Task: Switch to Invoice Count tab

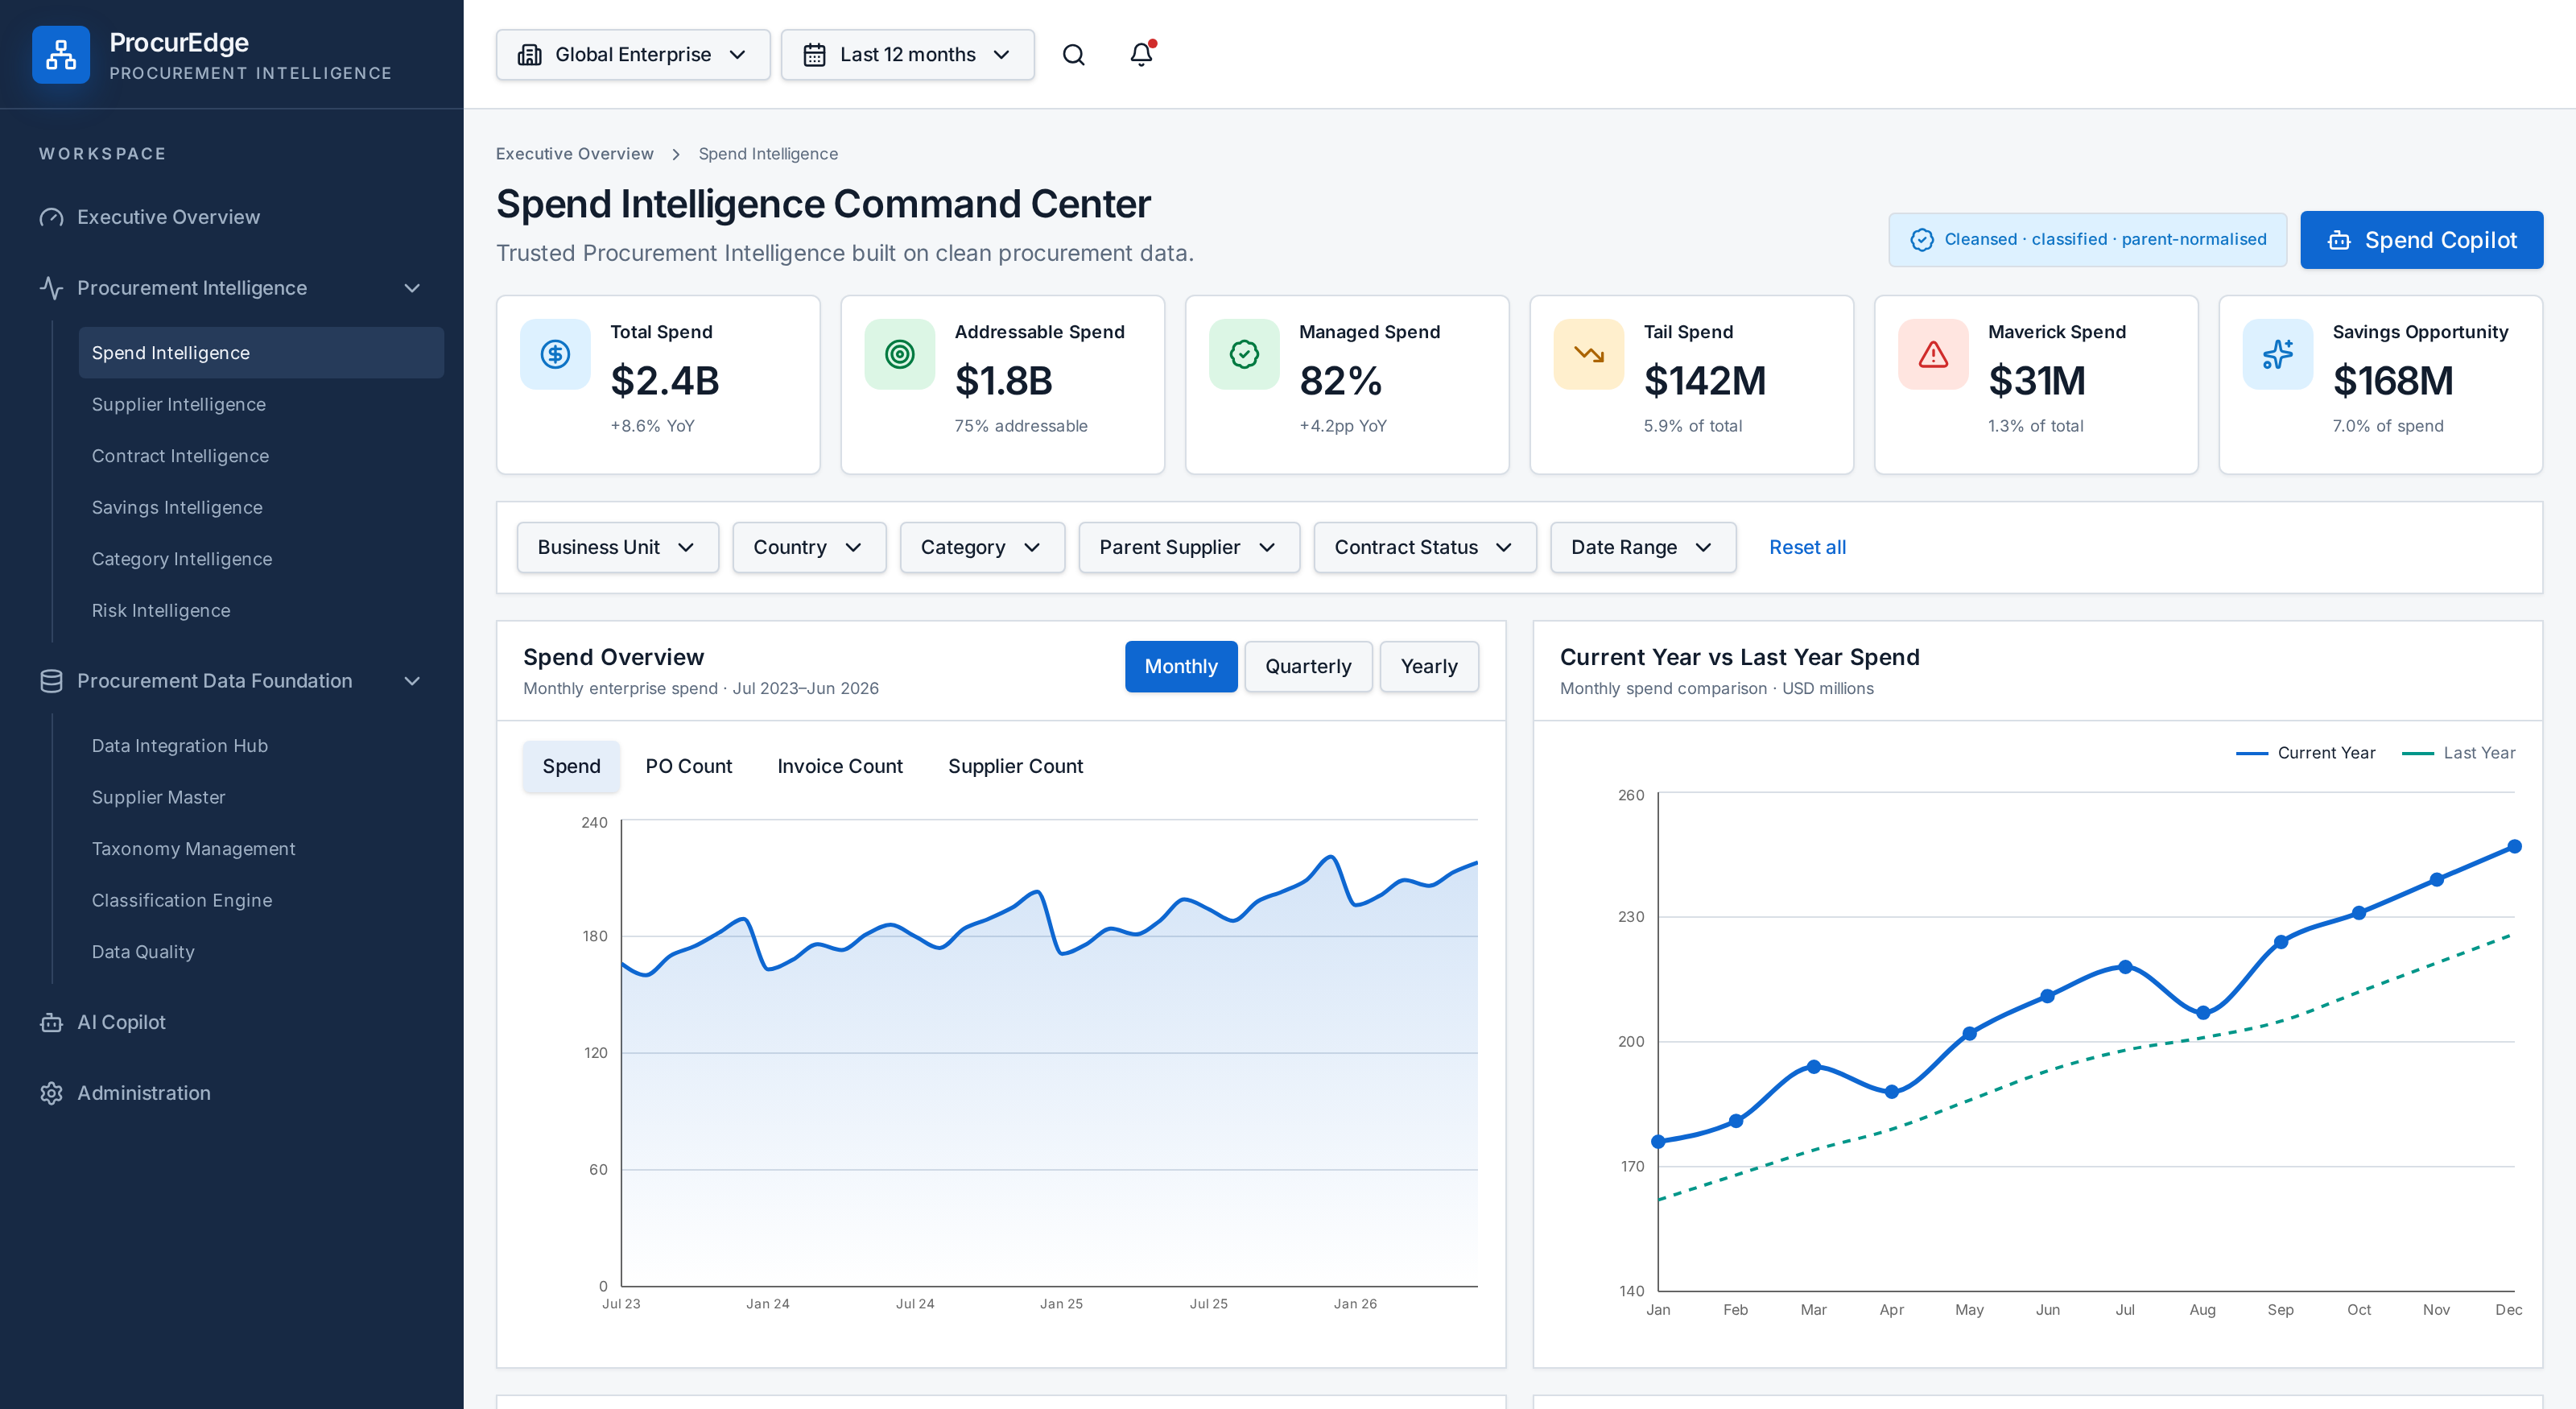Action: (x=840, y=766)
